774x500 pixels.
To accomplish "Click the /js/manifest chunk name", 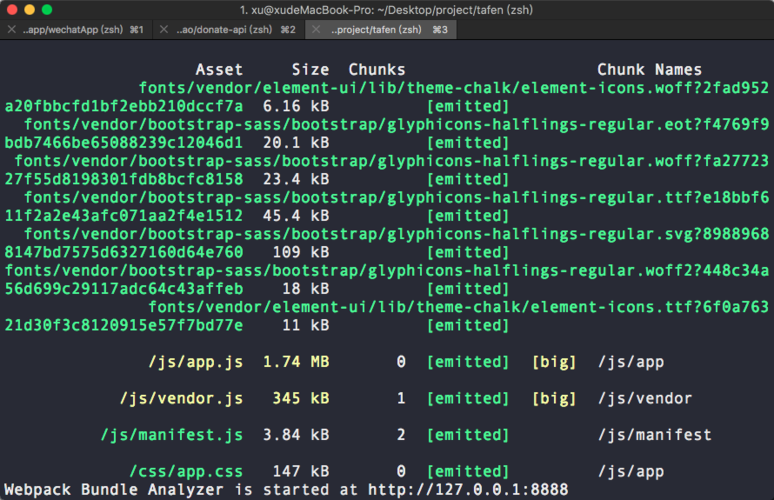I will point(654,435).
